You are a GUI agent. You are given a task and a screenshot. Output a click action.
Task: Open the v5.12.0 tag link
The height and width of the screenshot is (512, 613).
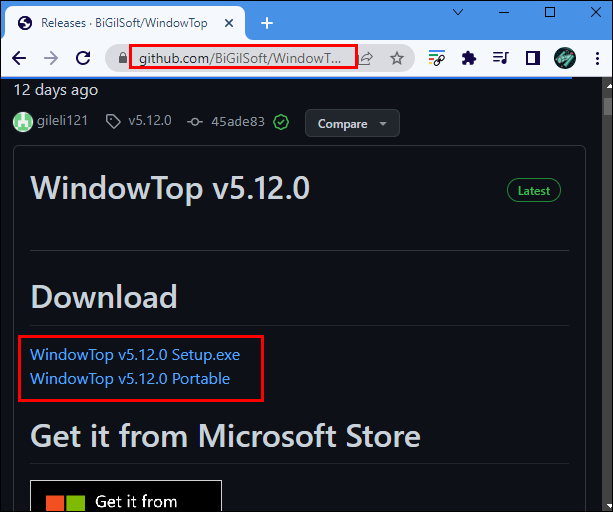coord(150,121)
